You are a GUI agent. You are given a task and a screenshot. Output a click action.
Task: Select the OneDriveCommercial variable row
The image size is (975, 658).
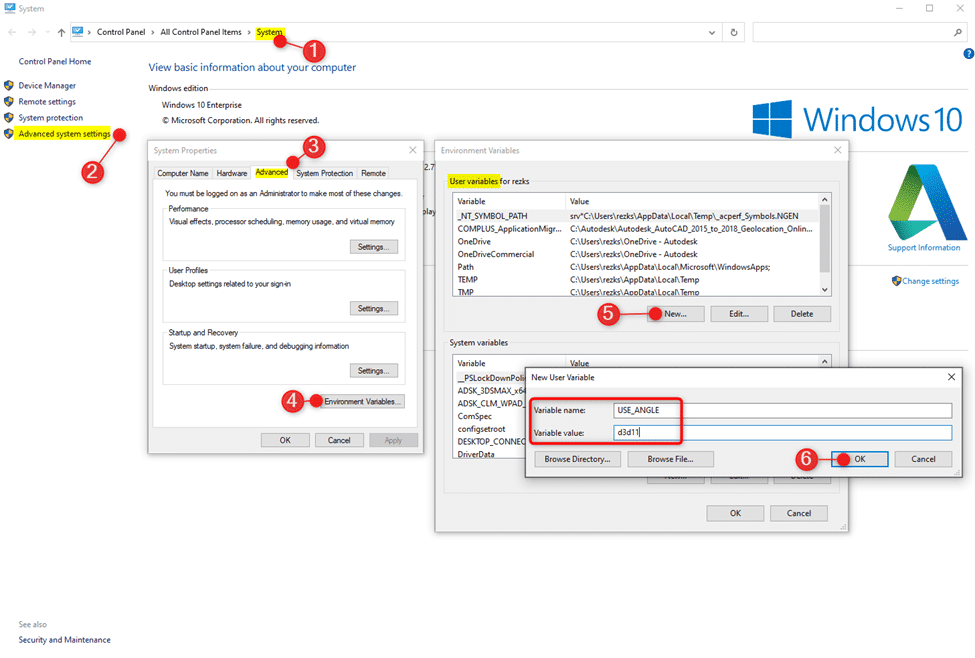(636, 254)
